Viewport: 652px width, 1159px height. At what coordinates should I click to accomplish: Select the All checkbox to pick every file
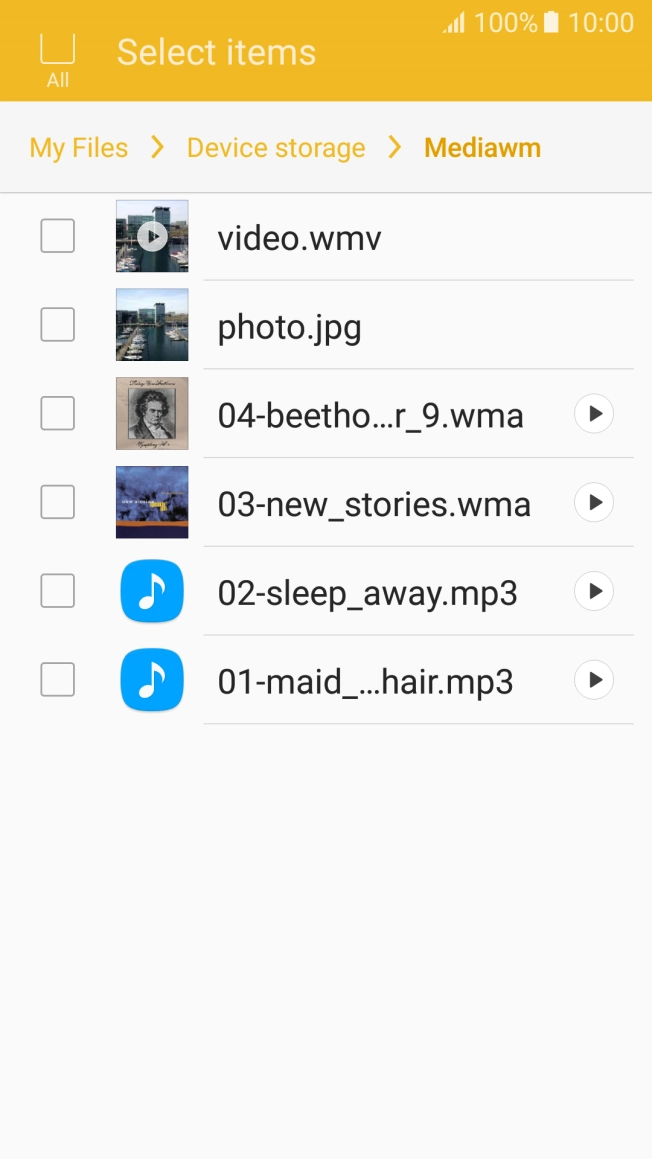(x=57, y=52)
